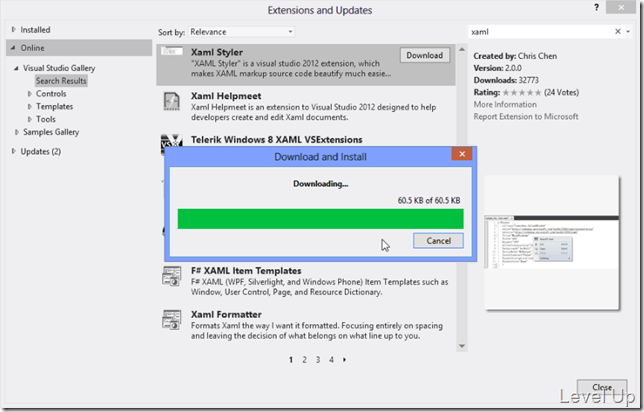Open the help question mark button

point(596,7)
